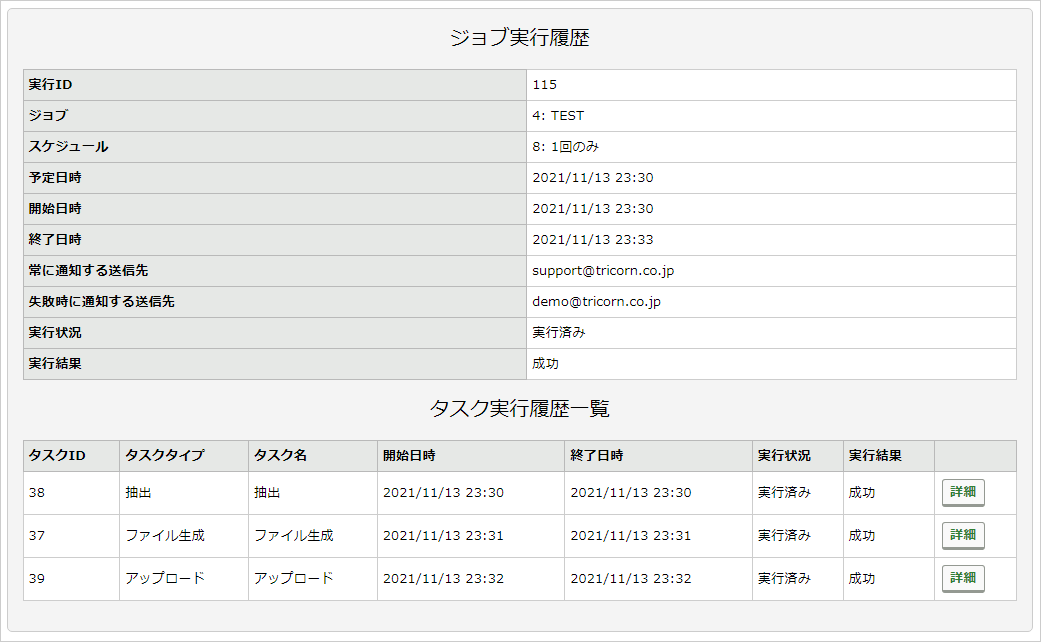1041x642 pixels.
Task: Click task ID cell 37
Action: pos(72,536)
